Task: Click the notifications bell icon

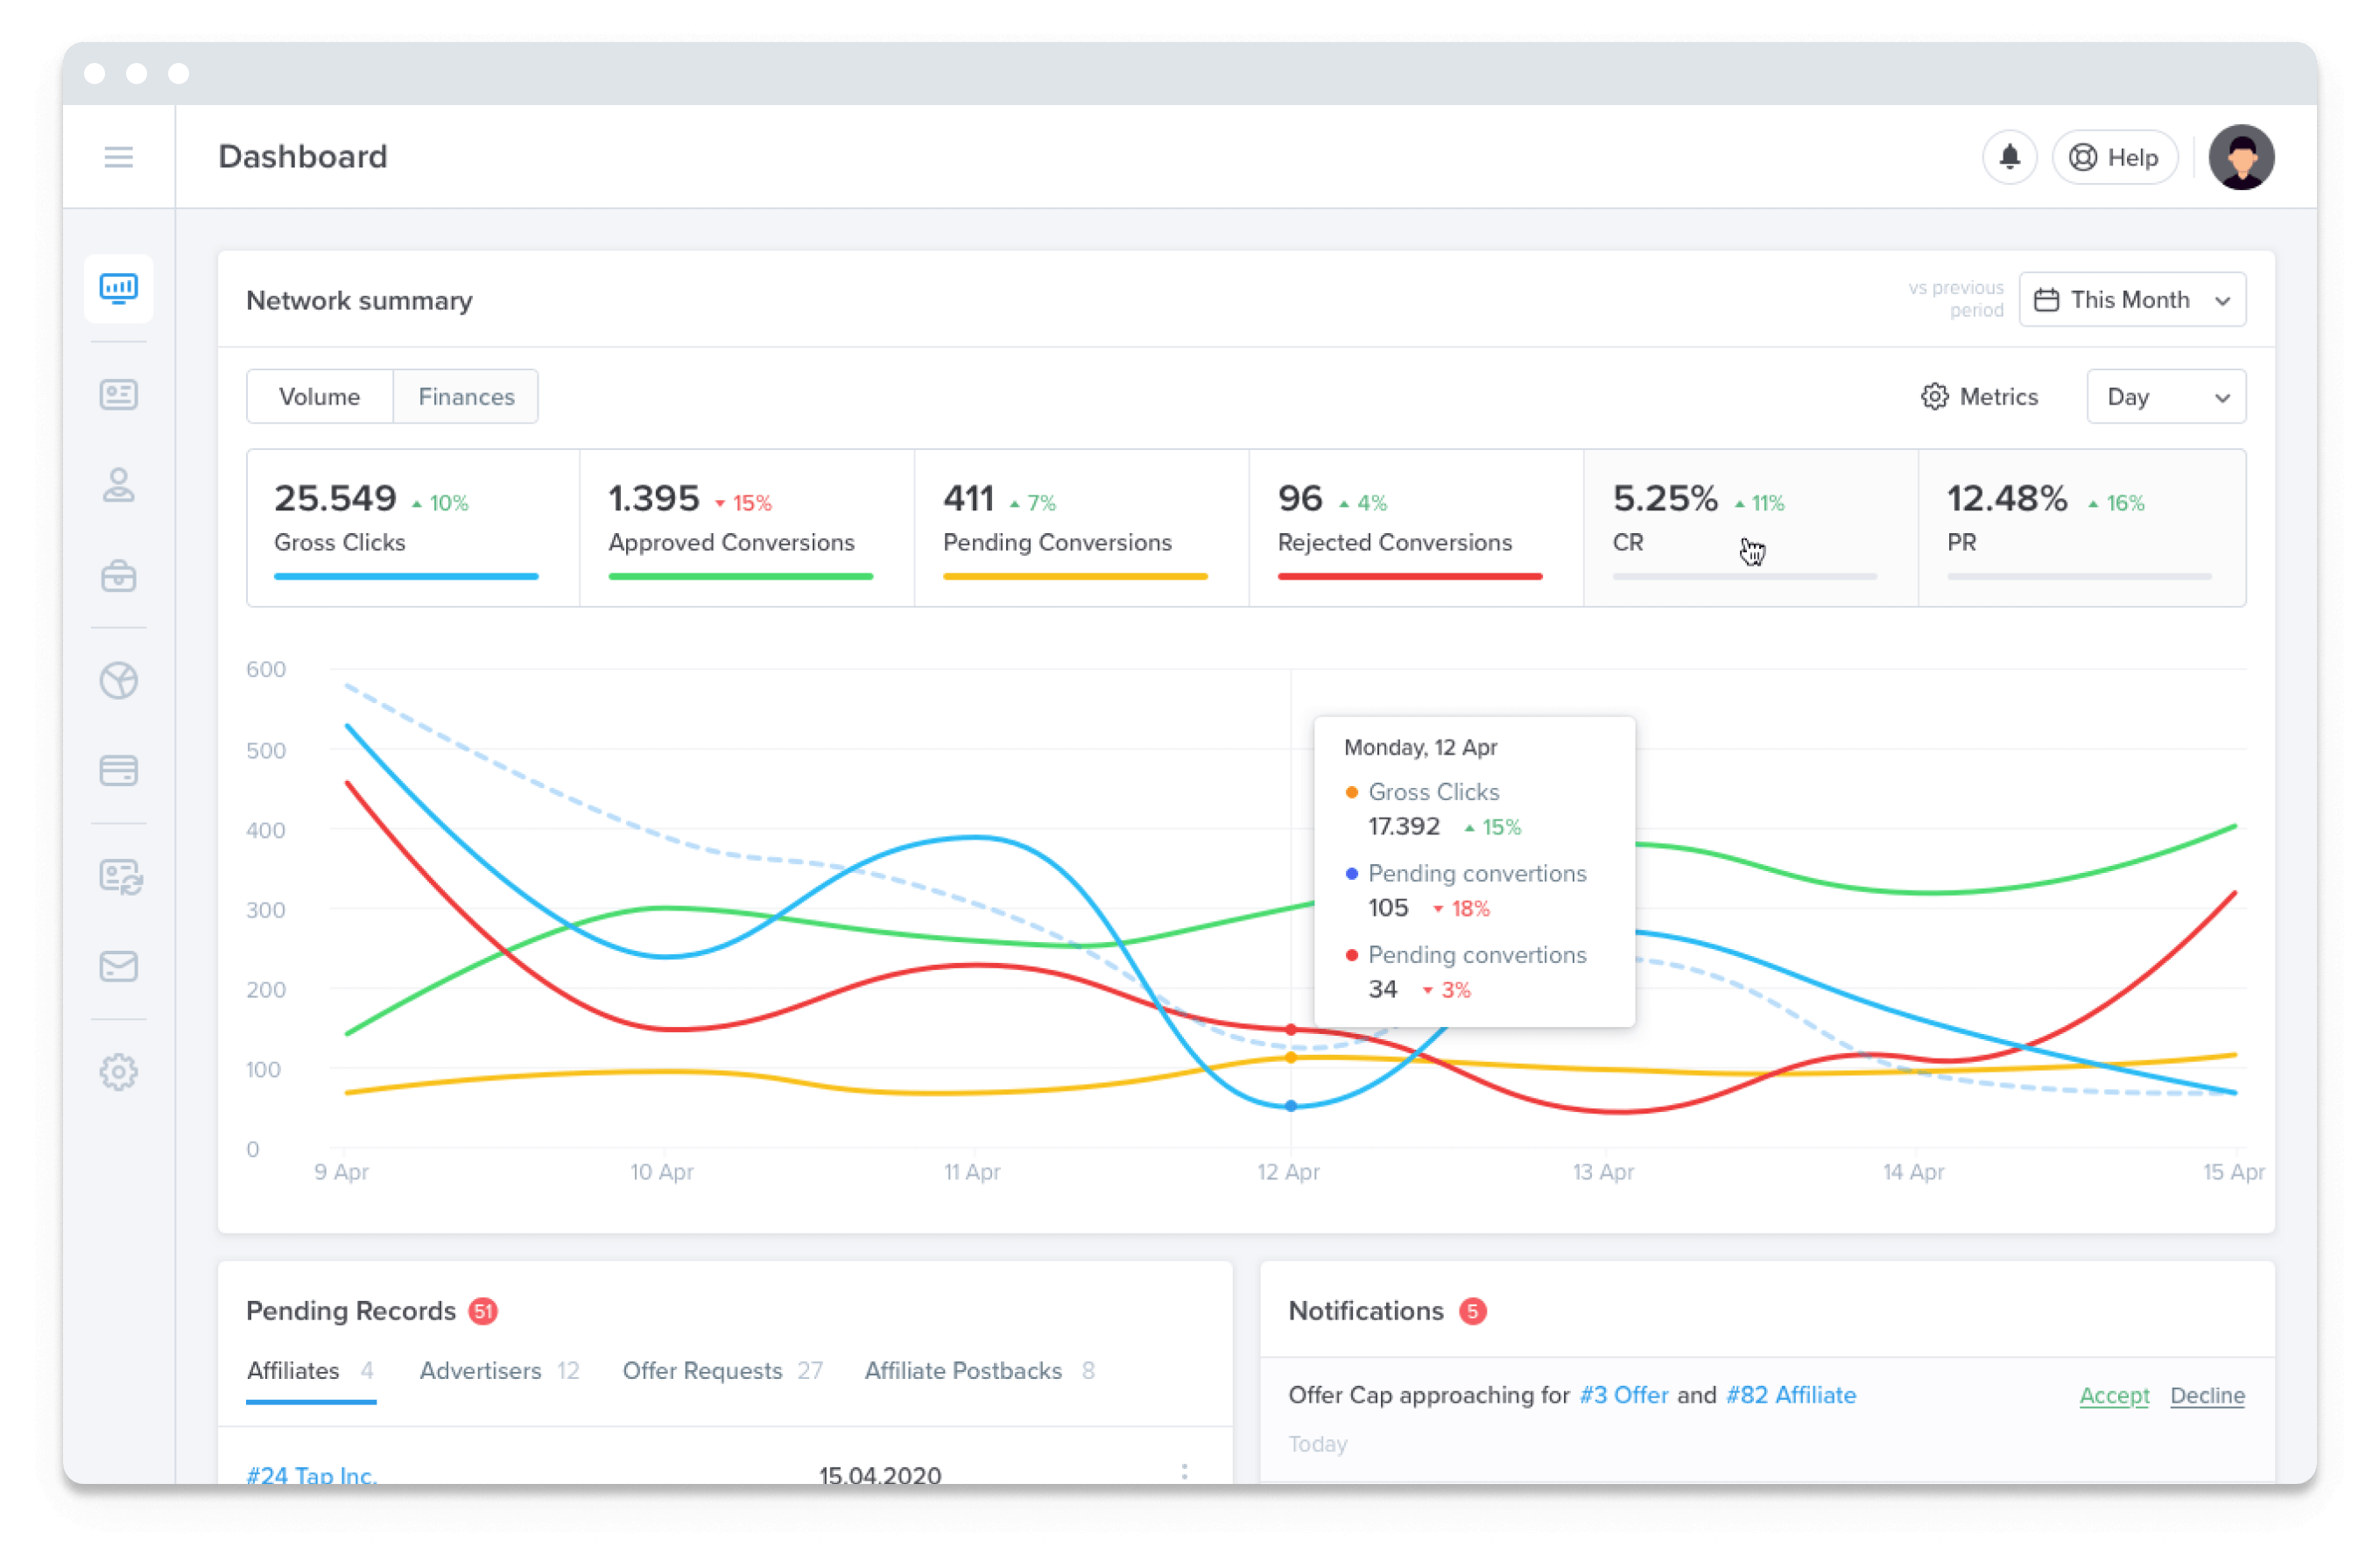Action: pos(2009,156)
